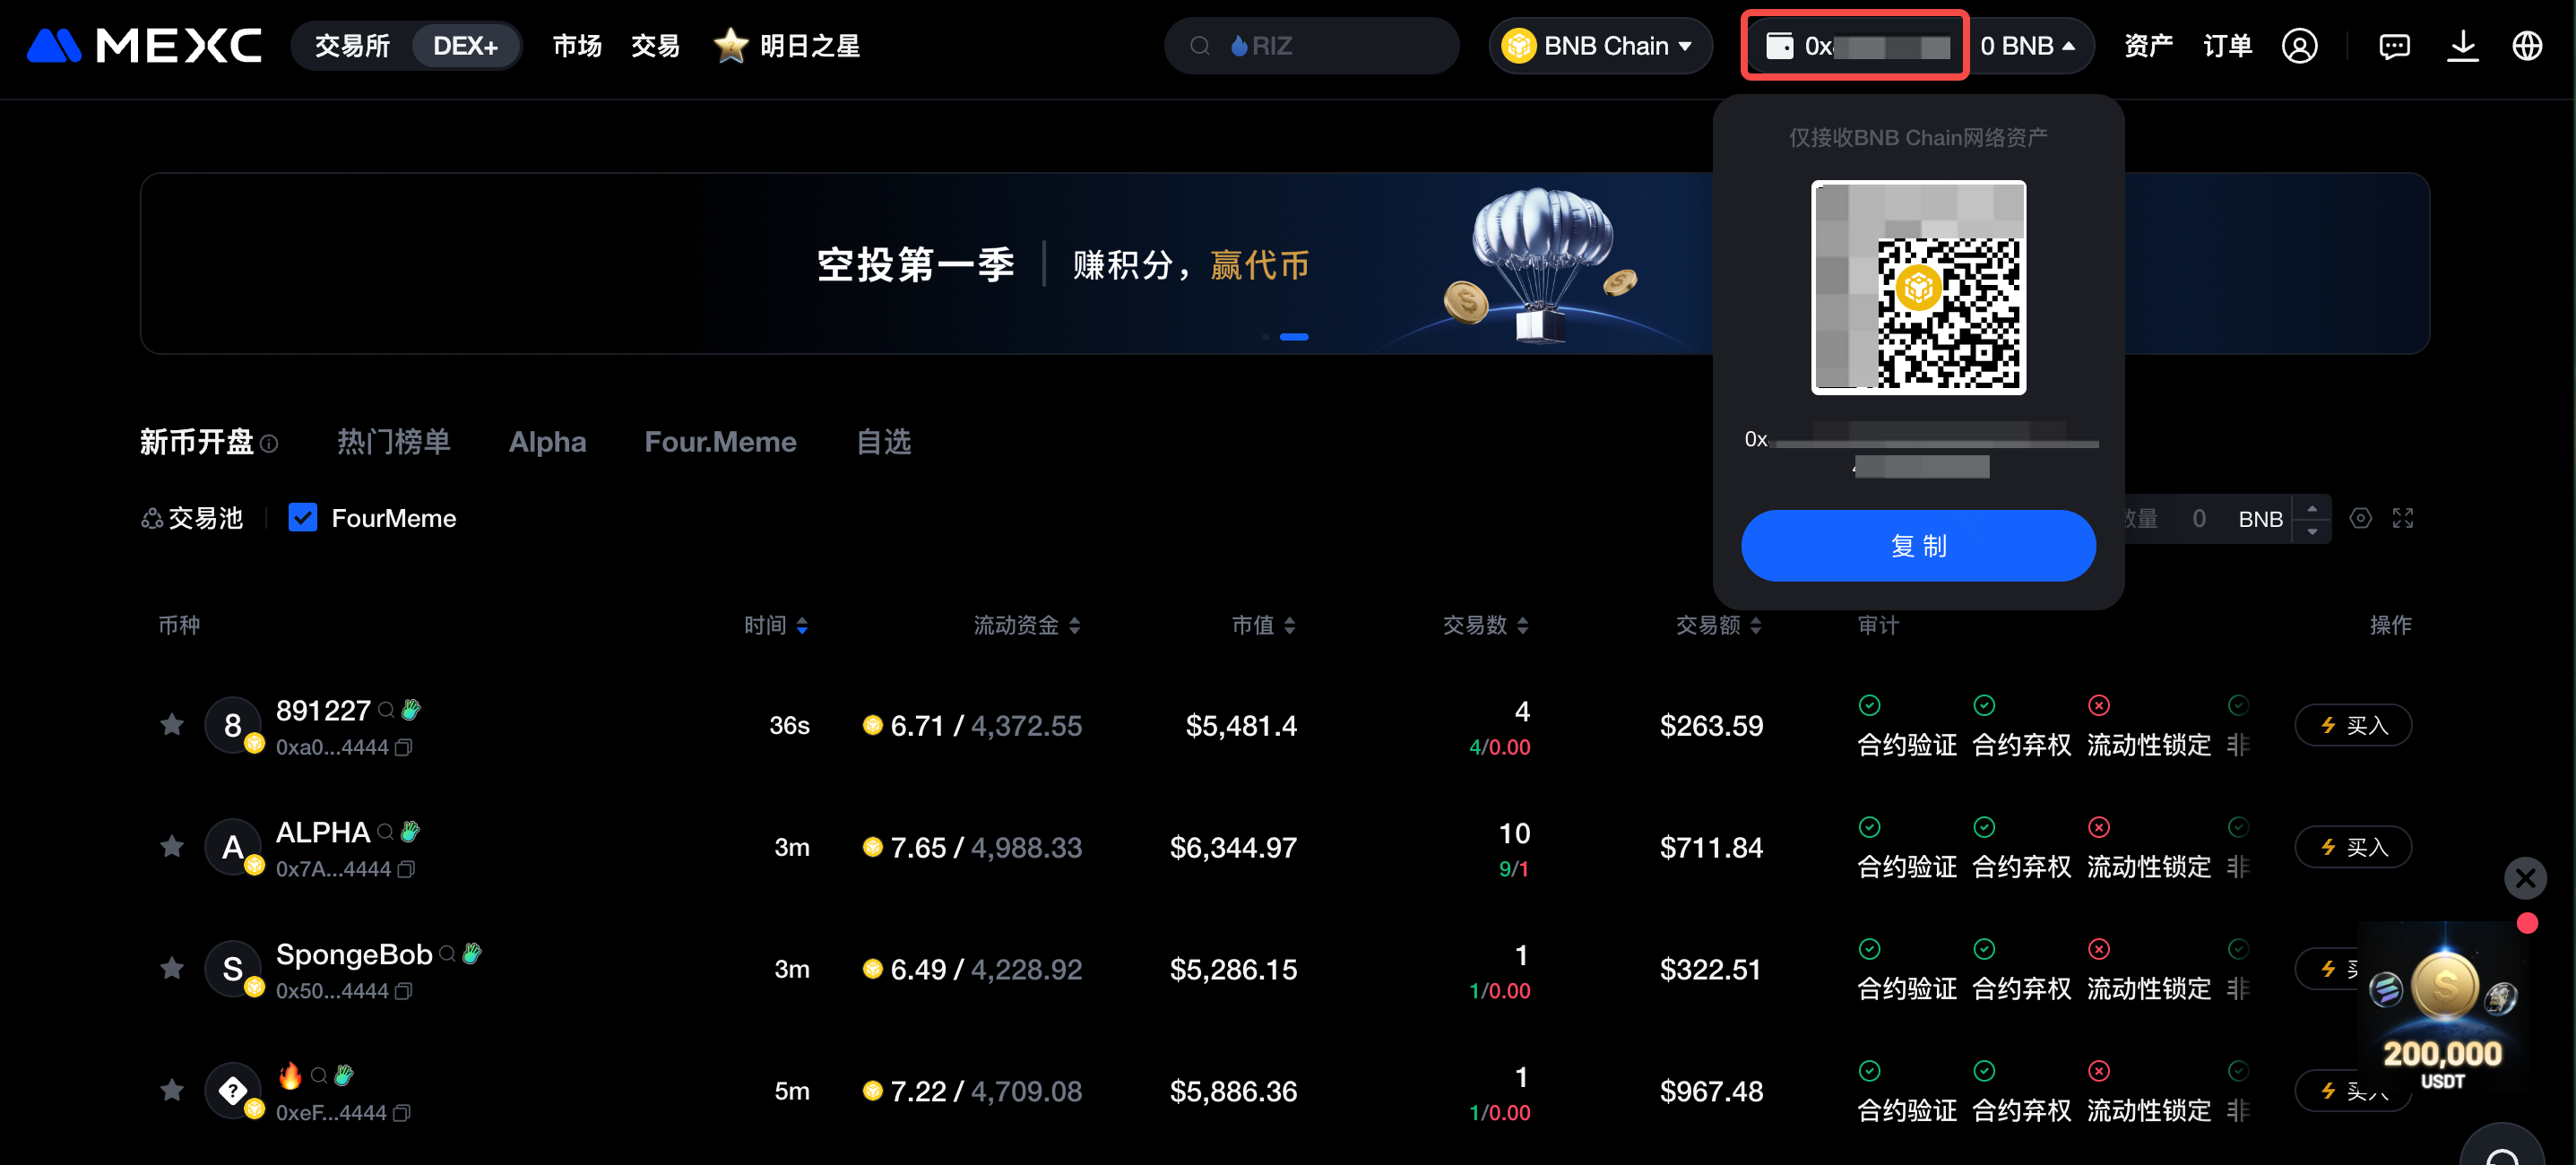Select the 热门榜单 tab
This screenshot has height=1165, width=2576.
coord(393,441)
